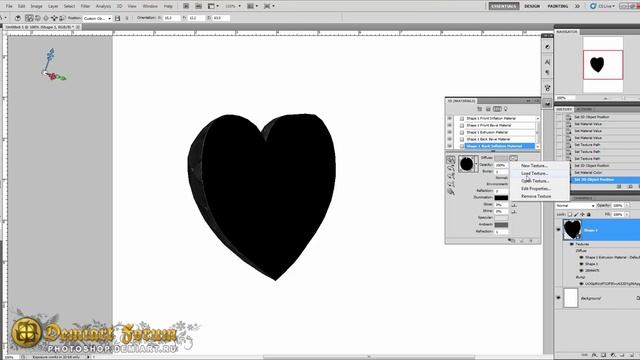Image resolution: width=640 pixels, height=360 pixels.
Task: Click the Opacity field in 3D Materials
Action: point(501,165)
